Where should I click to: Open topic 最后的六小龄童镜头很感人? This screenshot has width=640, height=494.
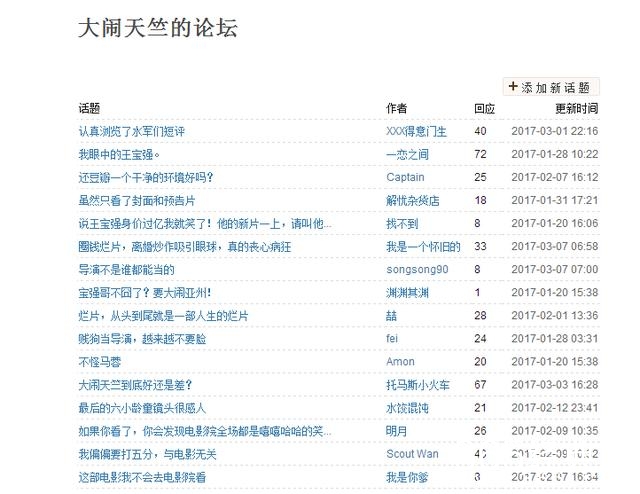coord(142,408)
